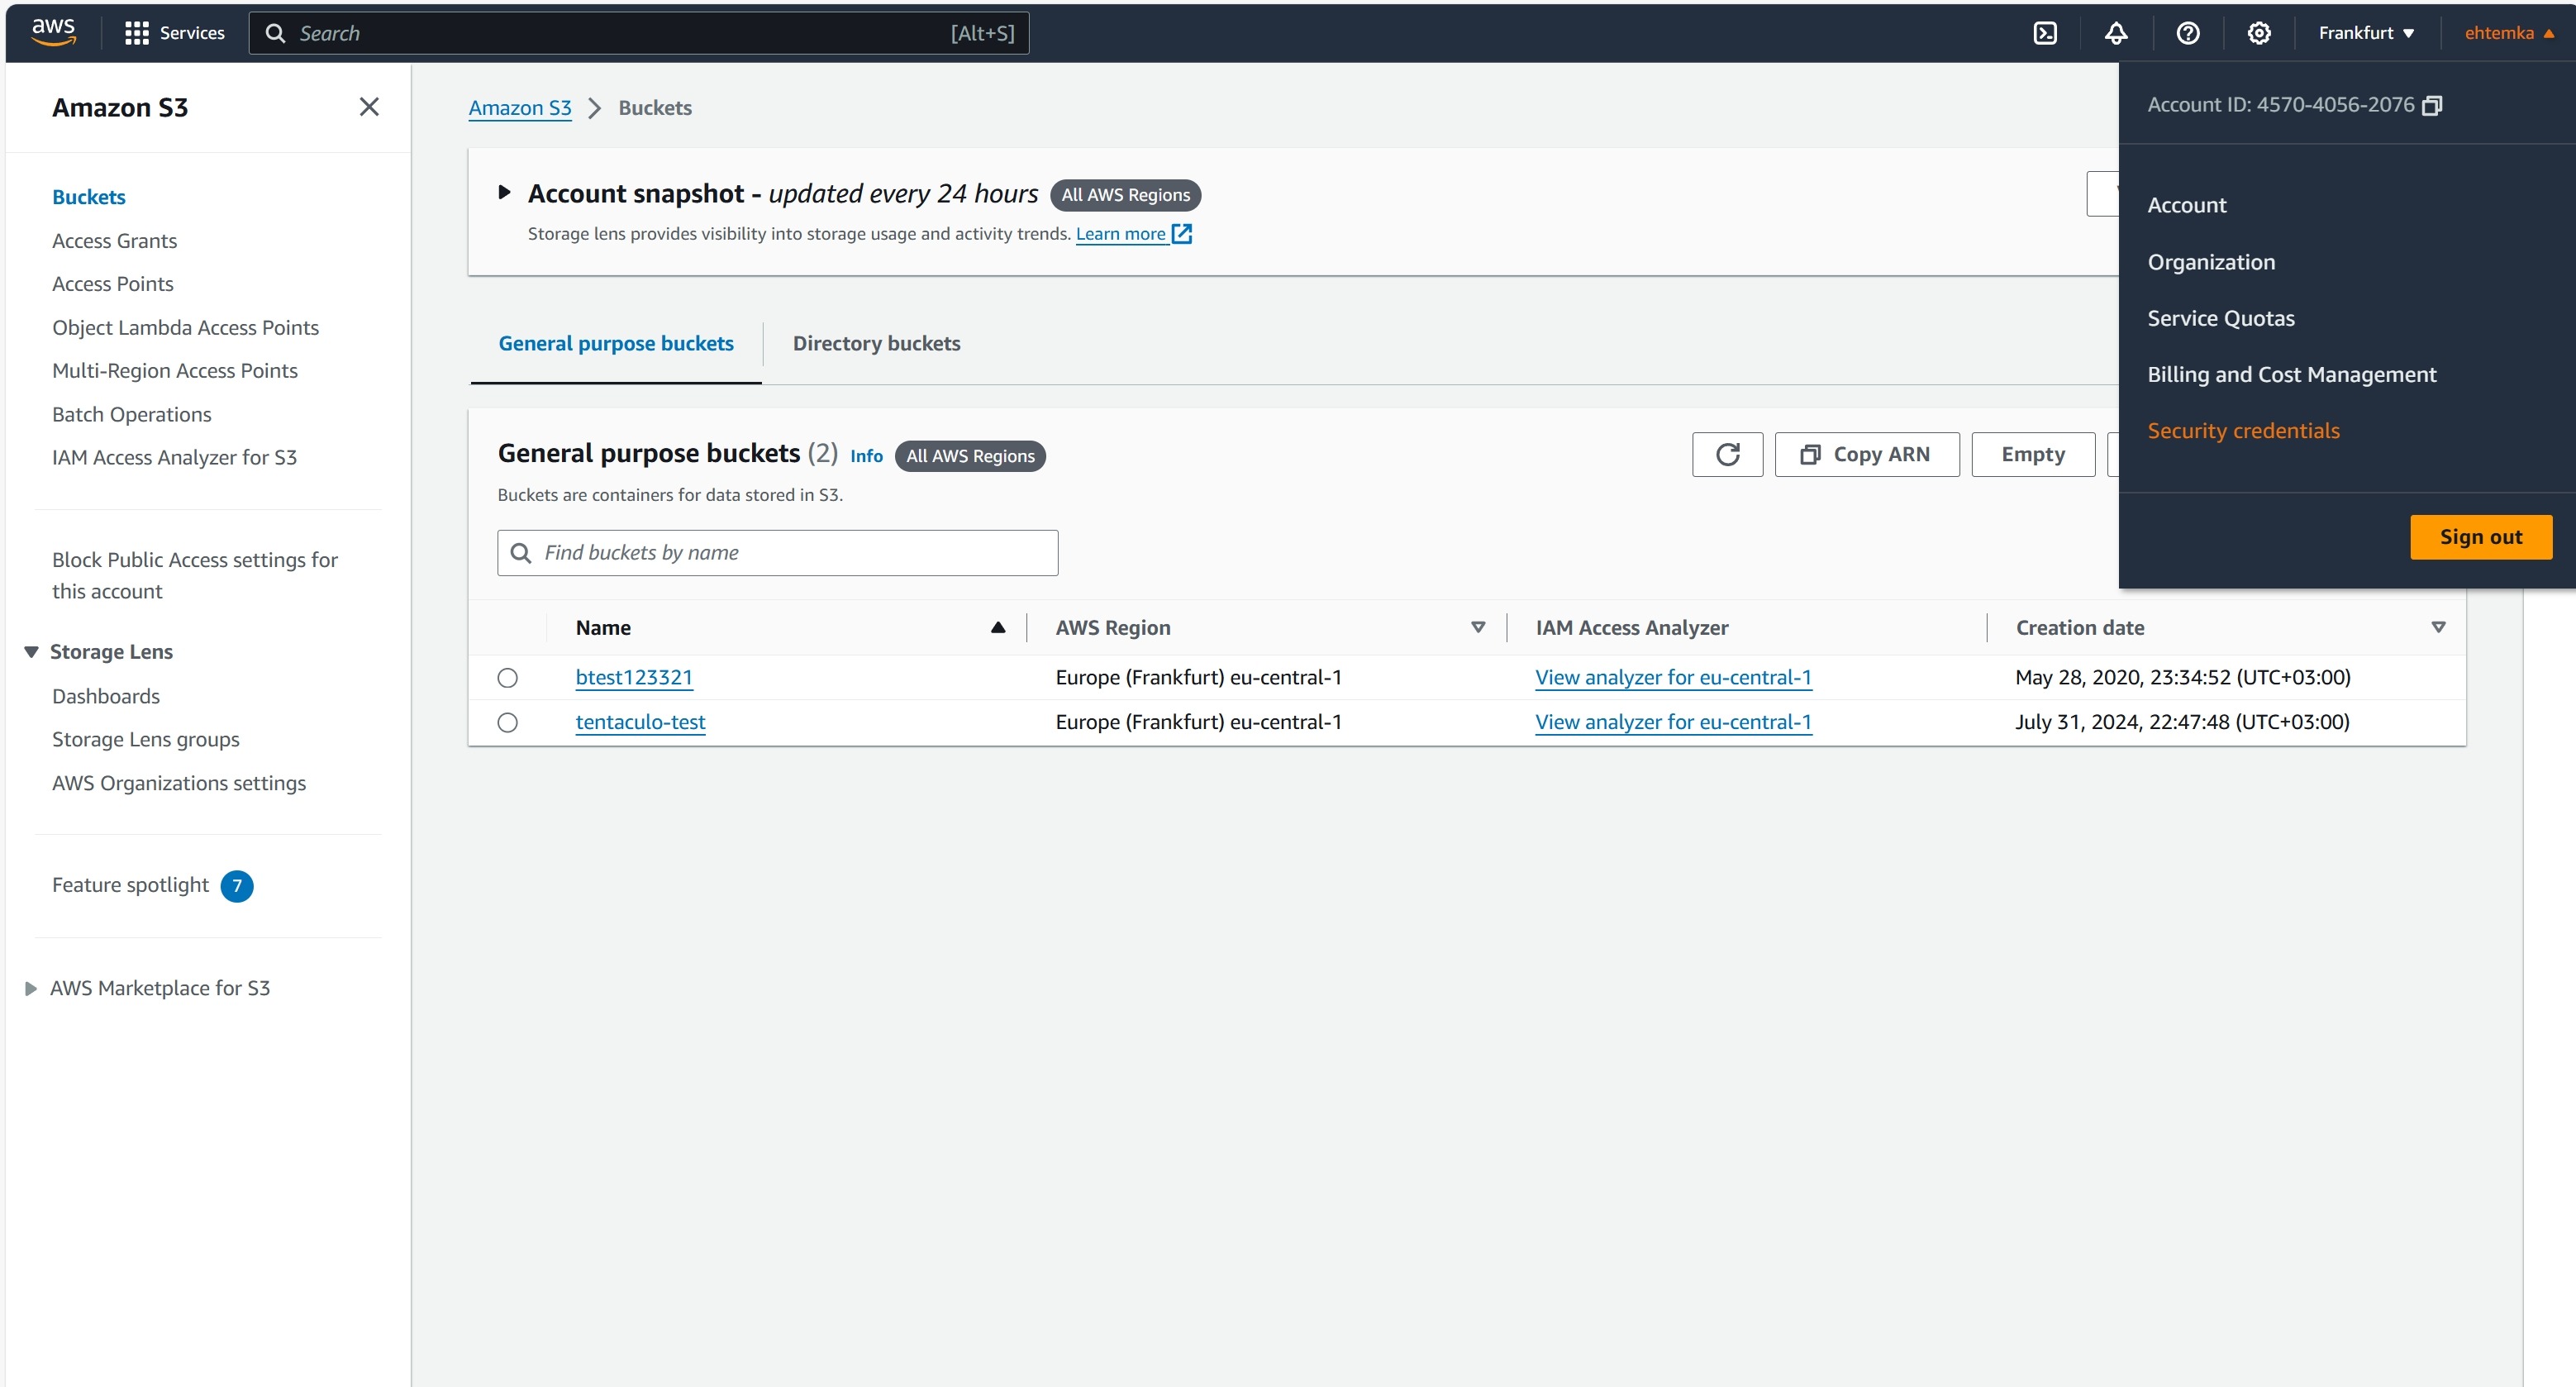Expand the Account snapshot section
This screenshot has width=2576, height=1387.
(505, 192)
